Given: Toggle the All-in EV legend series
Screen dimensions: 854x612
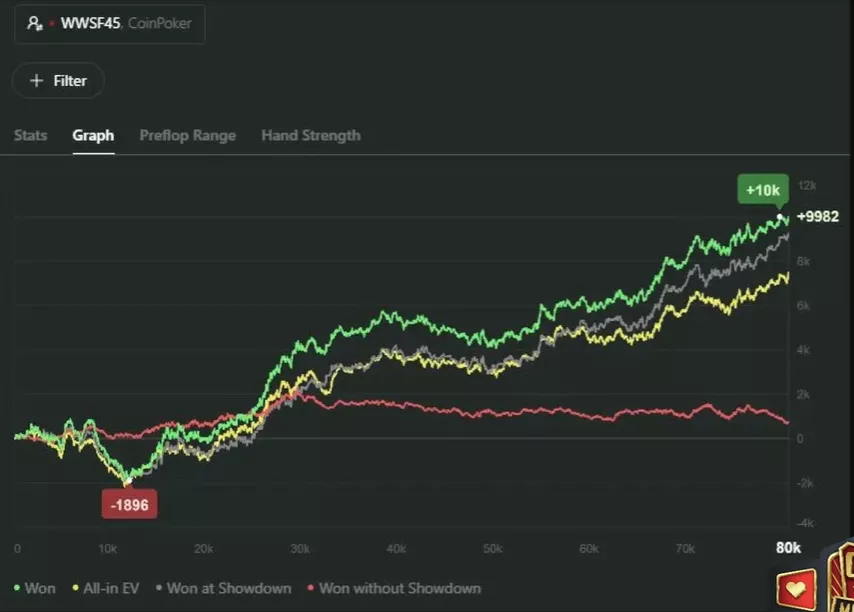Looking at the screenshot, I should (x=106, y=589).
